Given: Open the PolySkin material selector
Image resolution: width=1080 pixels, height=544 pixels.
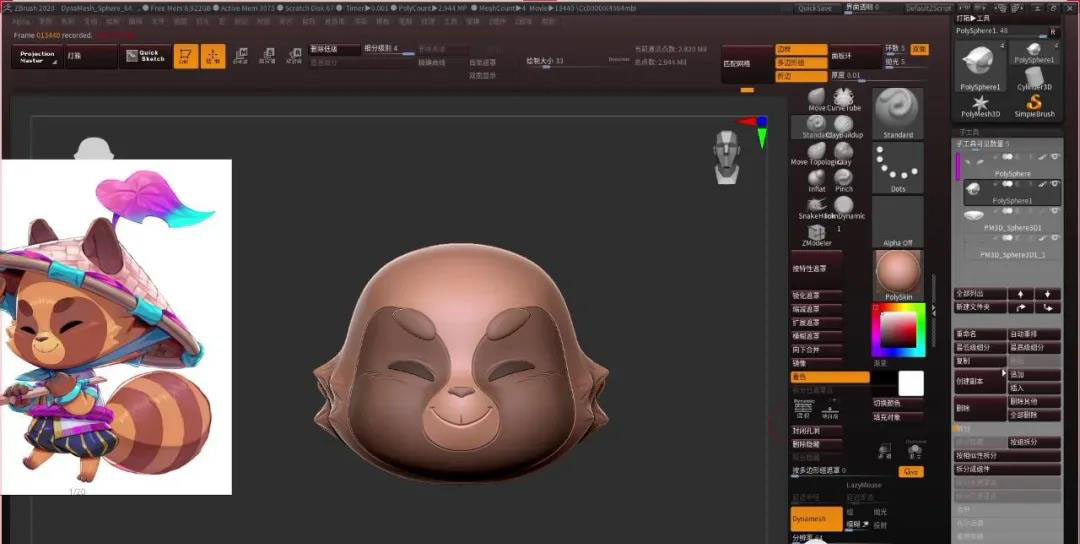Looking at the screenshot, I should (x=898, y=275).
